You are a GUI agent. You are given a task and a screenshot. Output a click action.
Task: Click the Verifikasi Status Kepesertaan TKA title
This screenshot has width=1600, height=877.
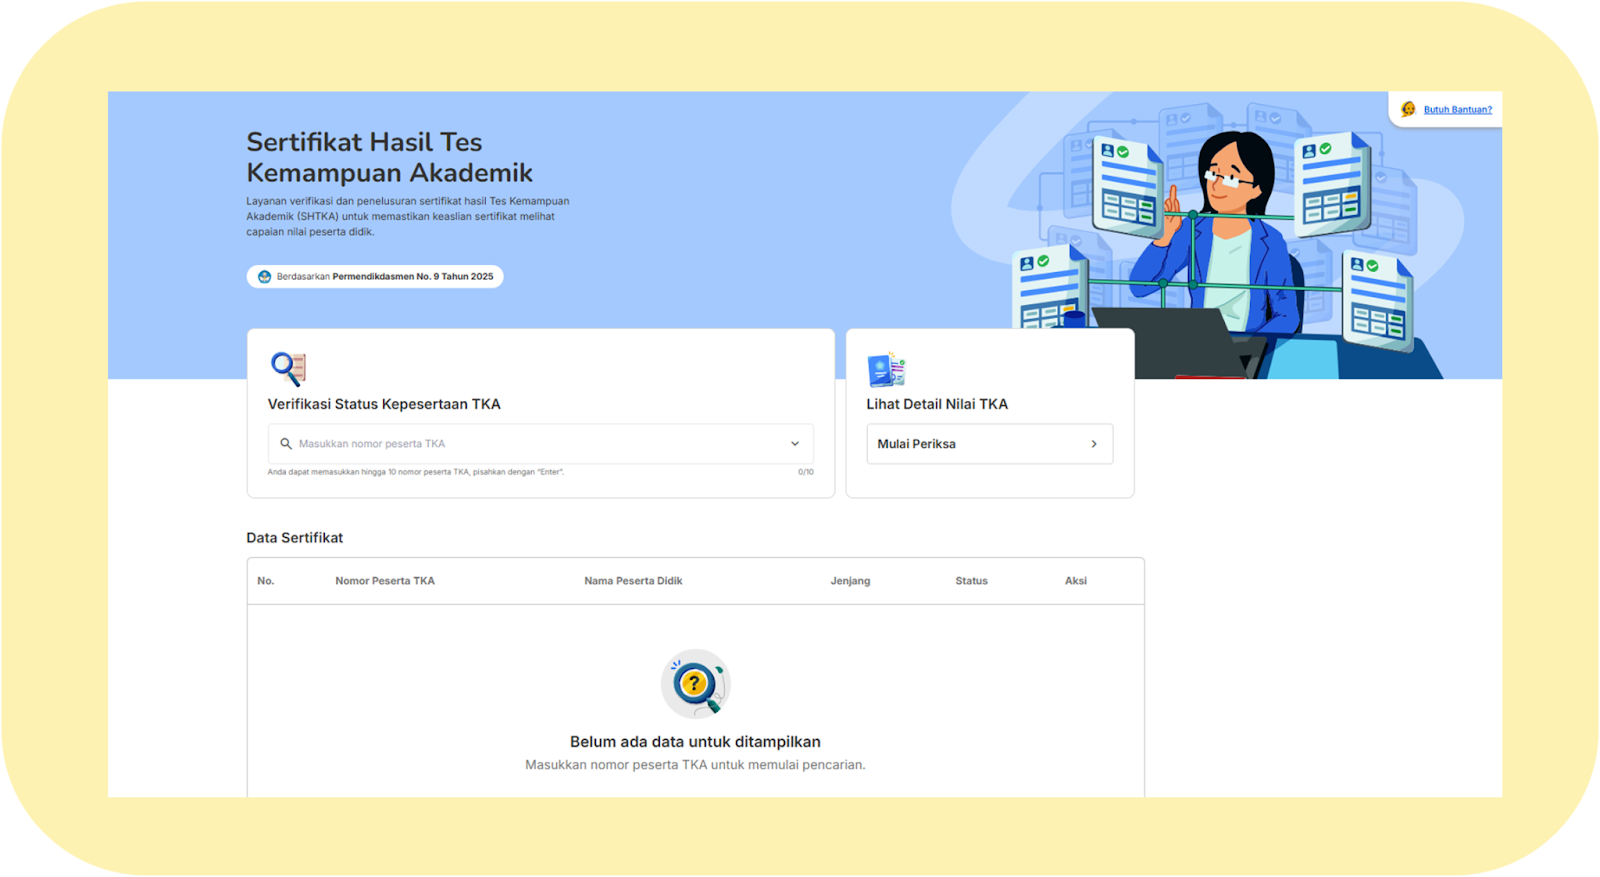pos(384,404)
